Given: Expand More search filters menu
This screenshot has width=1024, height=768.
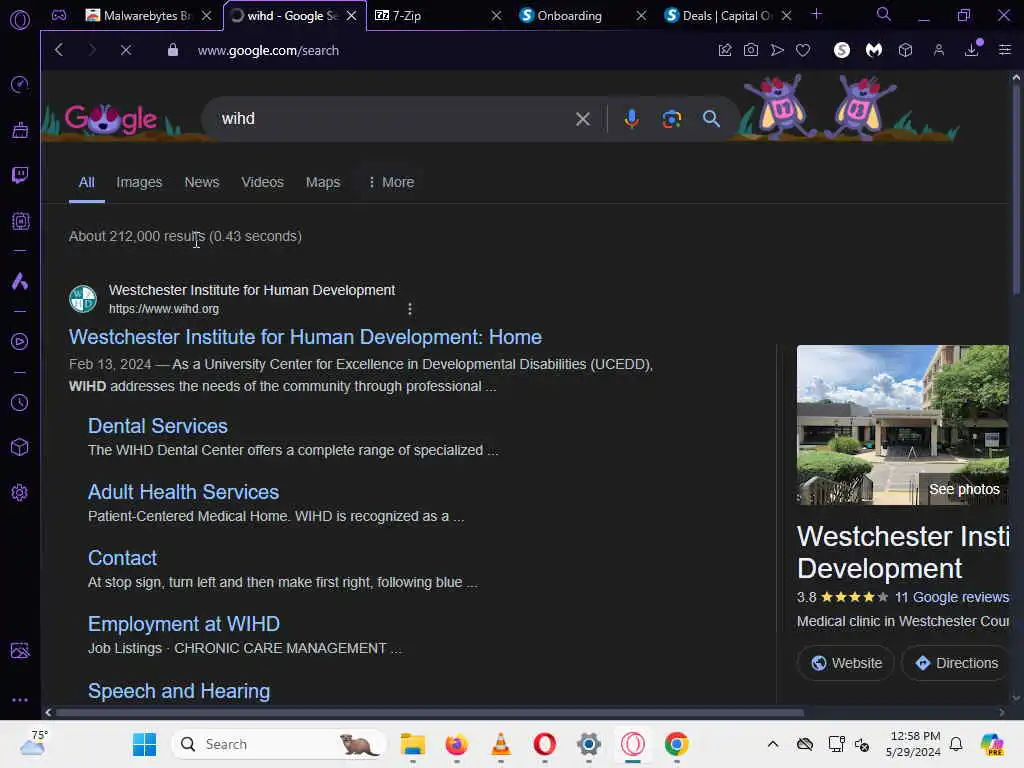Looking at the screenshot, I should tap(391, 182).
